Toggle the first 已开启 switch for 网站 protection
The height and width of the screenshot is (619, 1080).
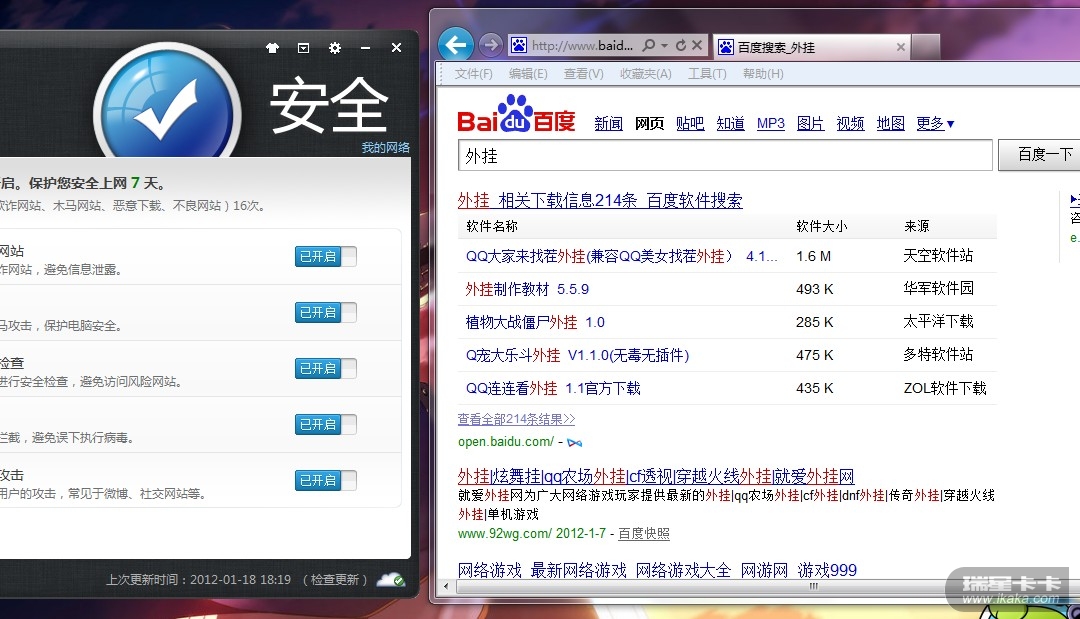tap(325, 256)
